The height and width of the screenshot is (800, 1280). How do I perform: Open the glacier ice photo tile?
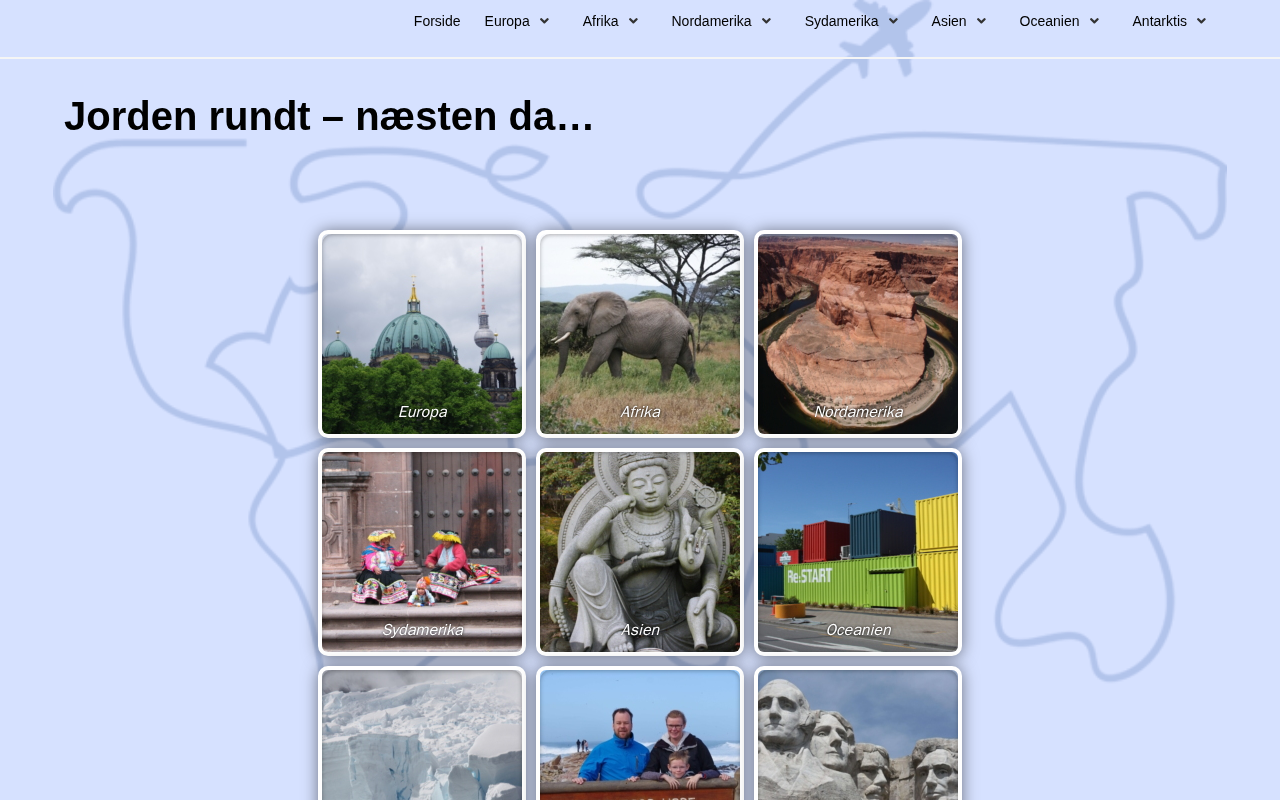422,734
